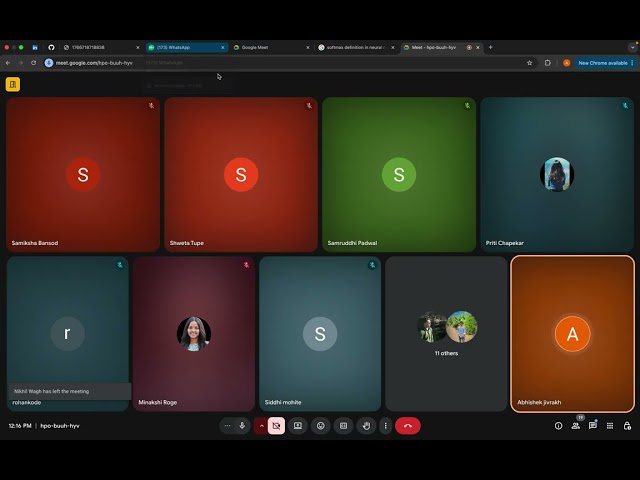This screenshot has width=640, height=480.
Task: Open the three-dot more options menu
Action: click(x=385, y=426)
